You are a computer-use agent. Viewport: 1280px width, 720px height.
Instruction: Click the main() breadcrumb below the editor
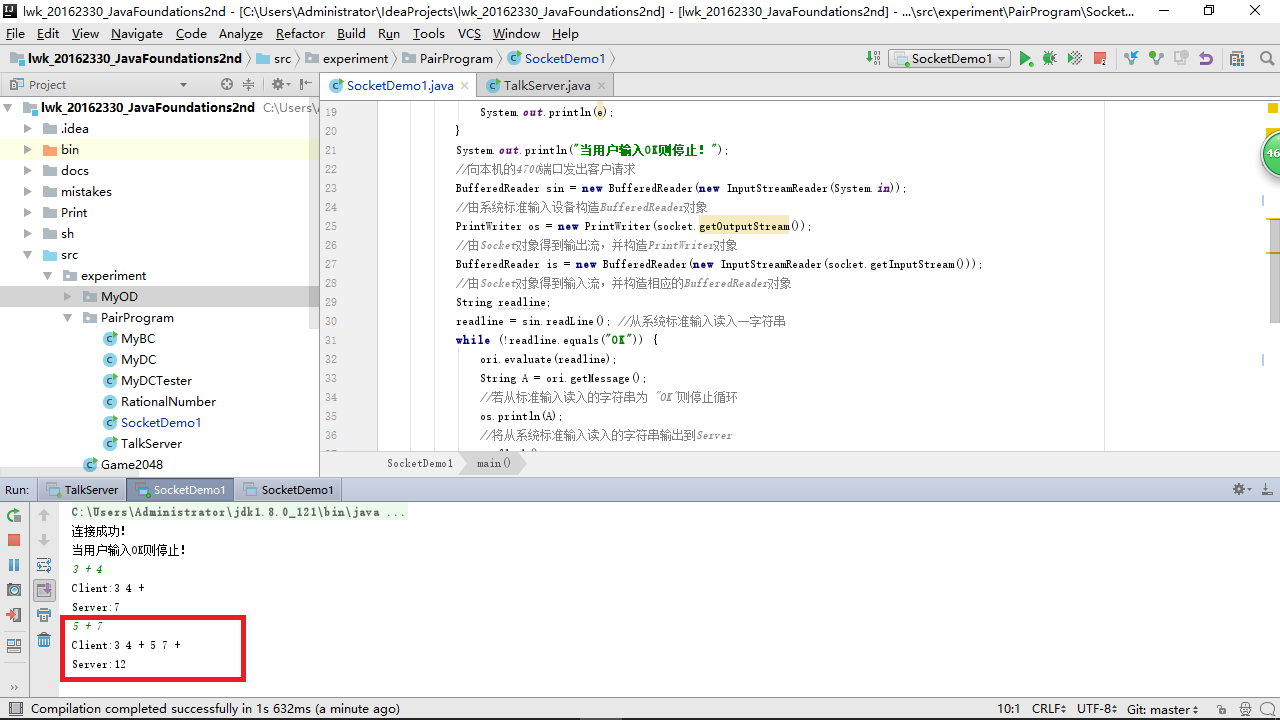pyautogui.click(x=494, y=463)
